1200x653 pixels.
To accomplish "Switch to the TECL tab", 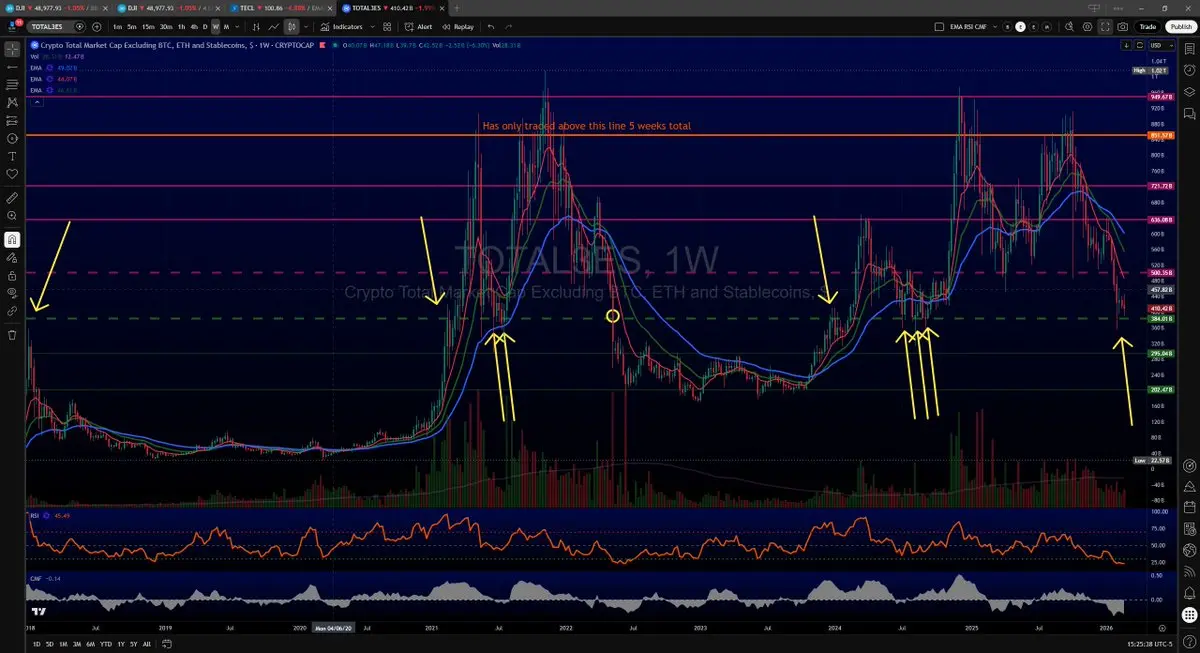I will [282, 8].
